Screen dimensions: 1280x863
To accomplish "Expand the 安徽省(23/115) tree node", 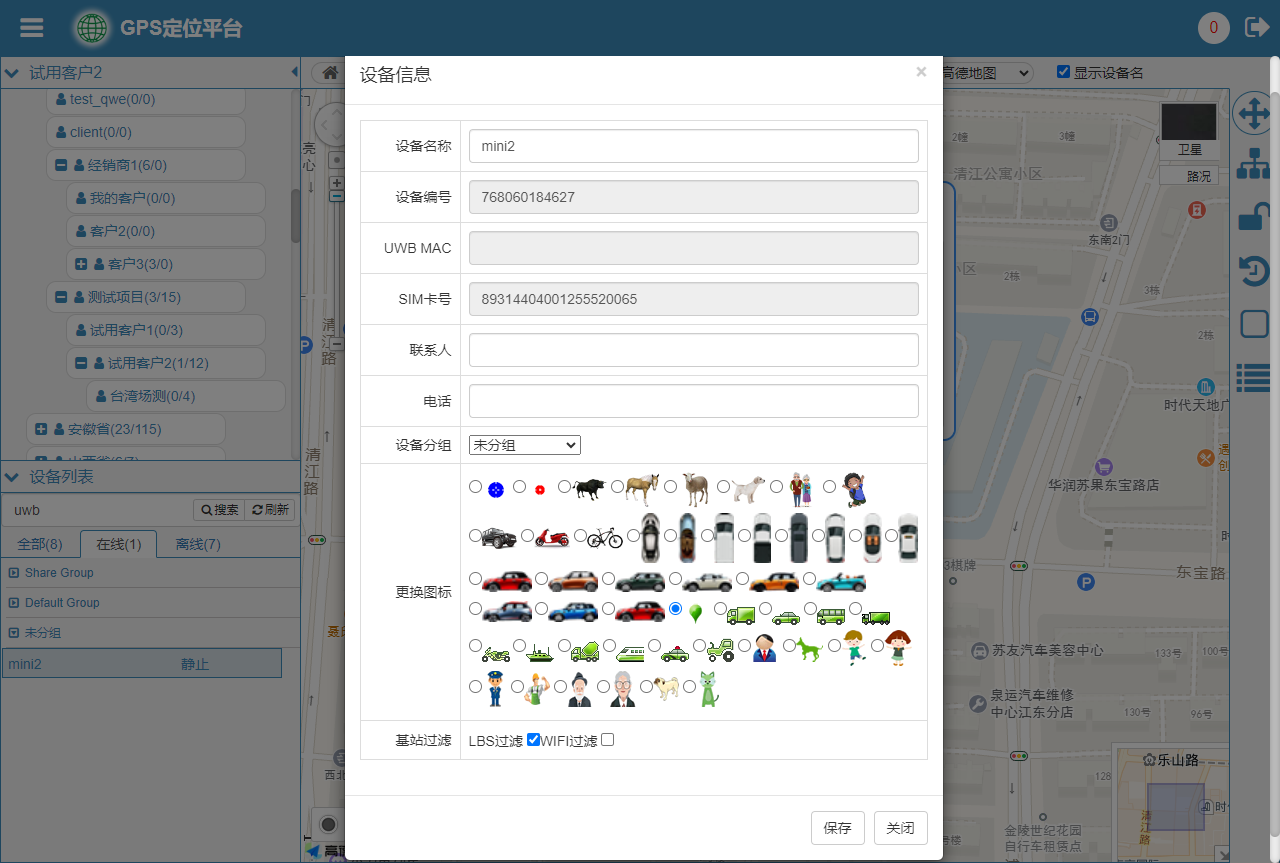I will pos(41,429).
